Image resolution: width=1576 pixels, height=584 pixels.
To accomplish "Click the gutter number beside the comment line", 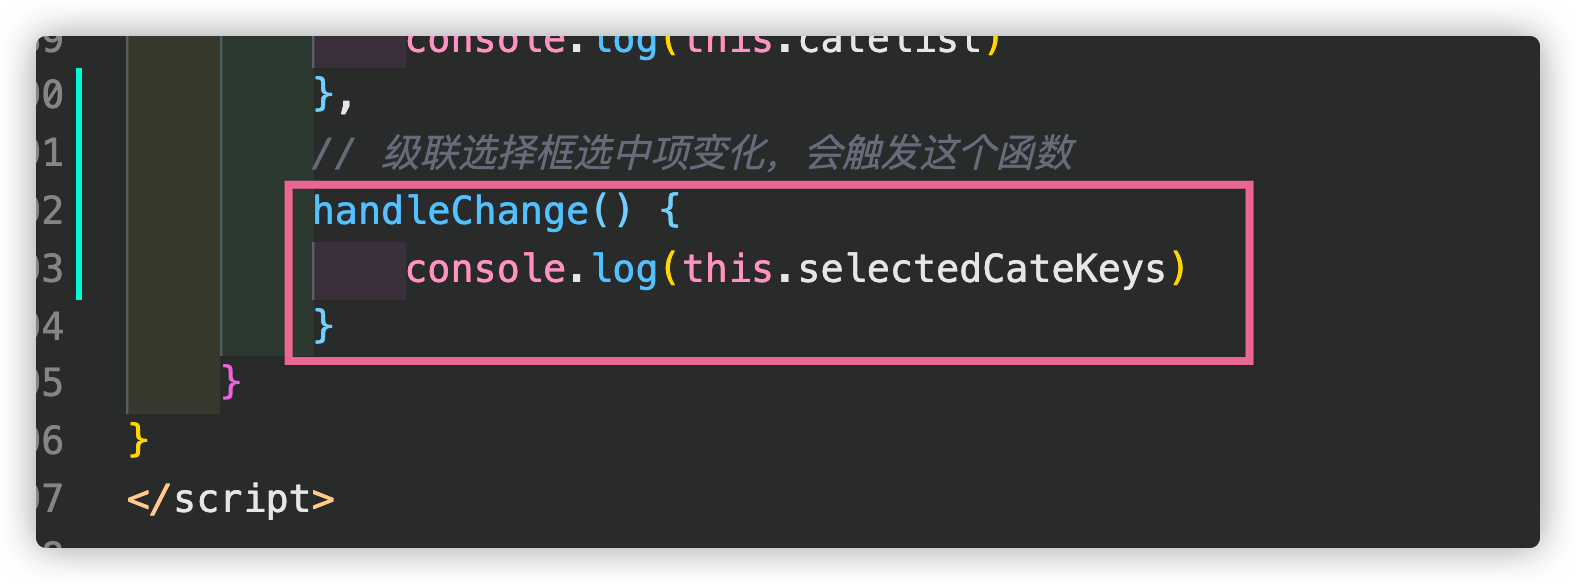I will pyautogui.click(x=50, y=153).
